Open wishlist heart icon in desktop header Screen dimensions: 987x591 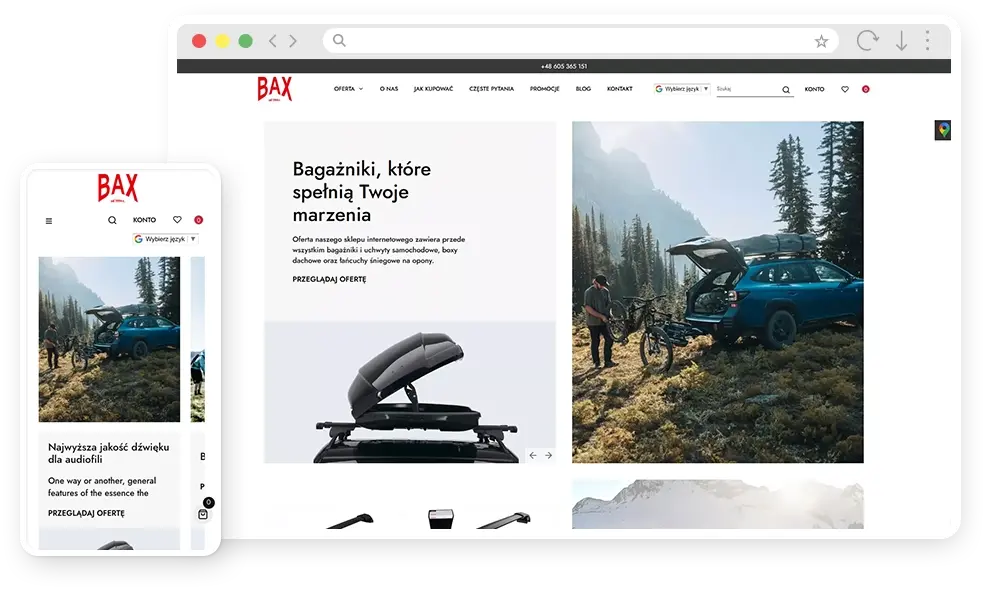845,89
